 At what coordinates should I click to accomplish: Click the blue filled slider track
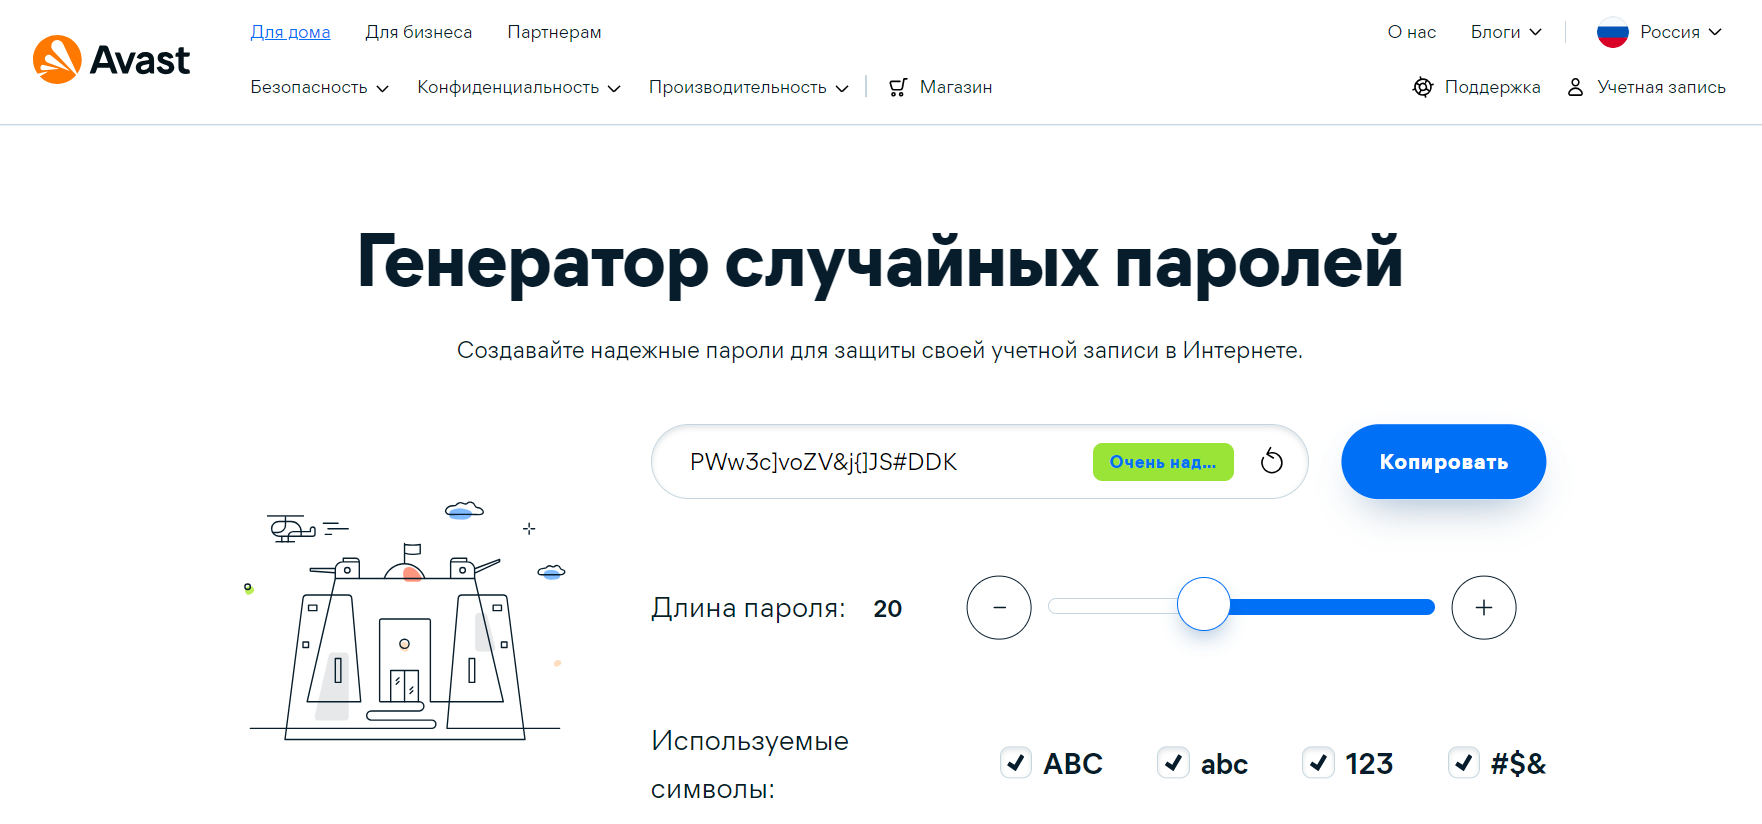pos(1332,607)
